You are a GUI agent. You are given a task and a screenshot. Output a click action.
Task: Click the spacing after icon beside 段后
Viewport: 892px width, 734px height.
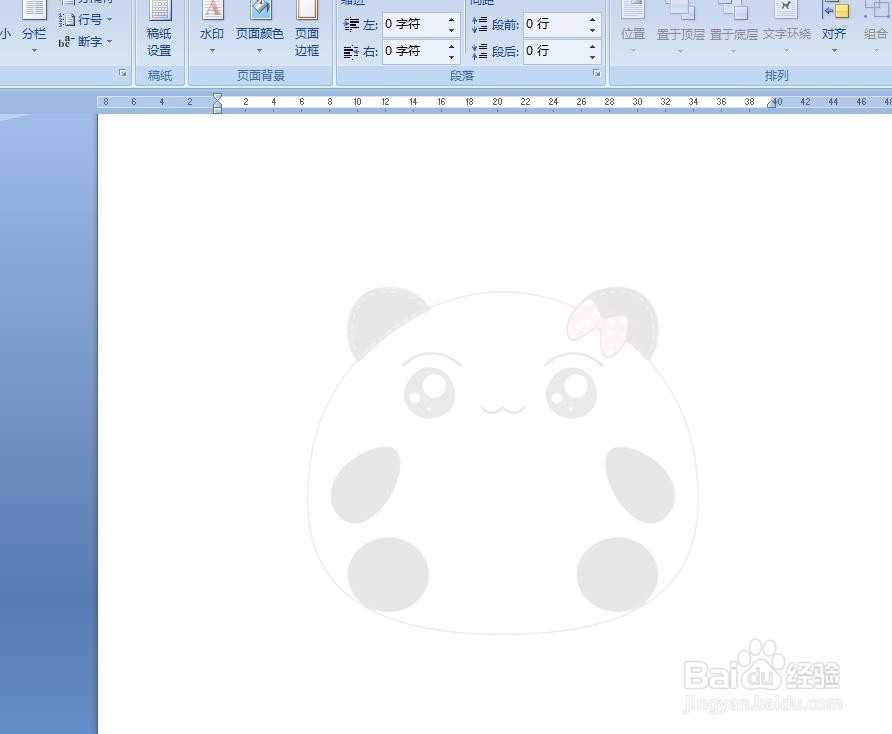point(480,52)
